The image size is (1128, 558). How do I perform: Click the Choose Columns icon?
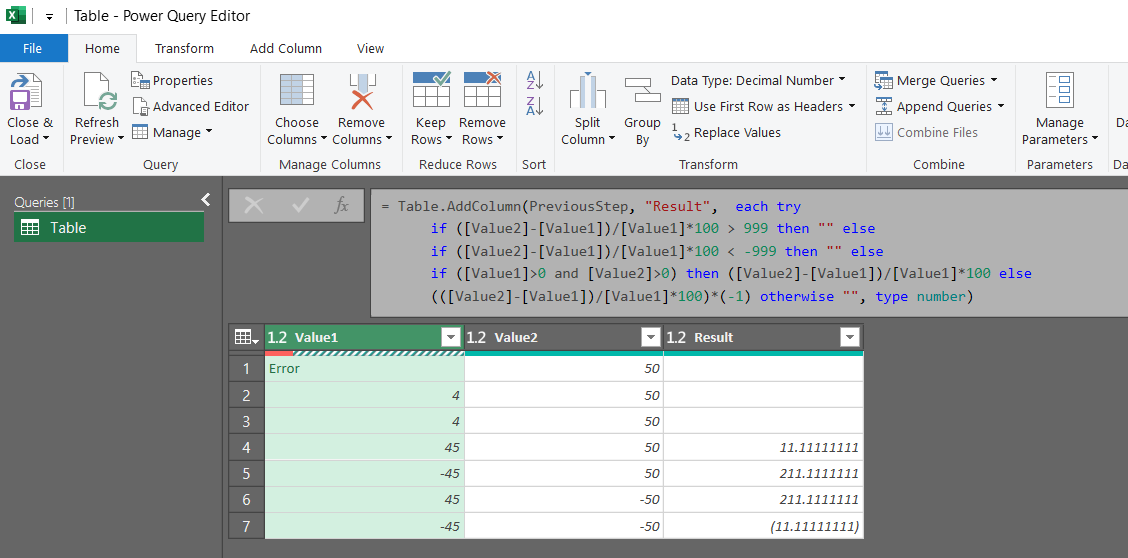pos(296,91)
